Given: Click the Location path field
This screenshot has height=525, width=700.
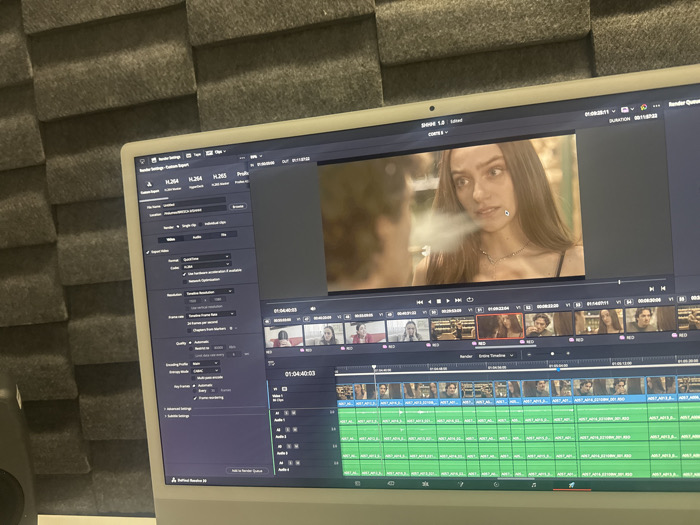Looking at the screenshot, I should coord(194,212).
